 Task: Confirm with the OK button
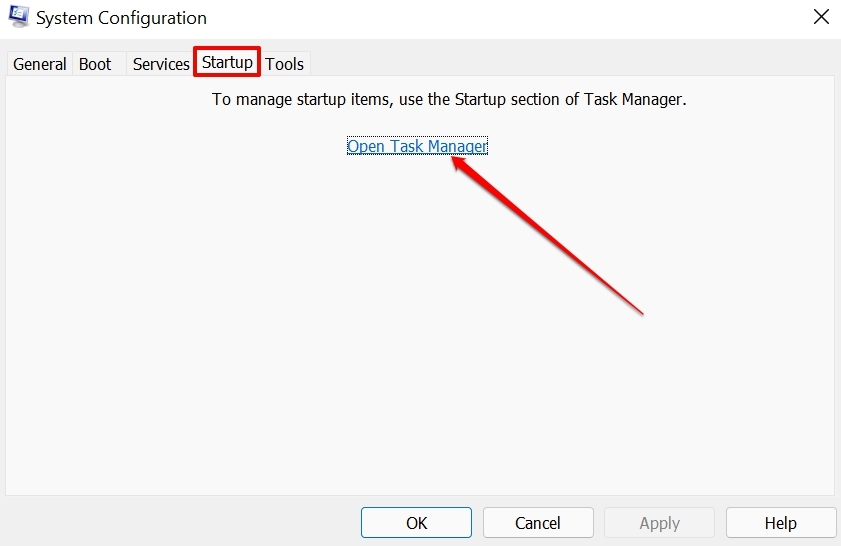(x=416, y=523)
